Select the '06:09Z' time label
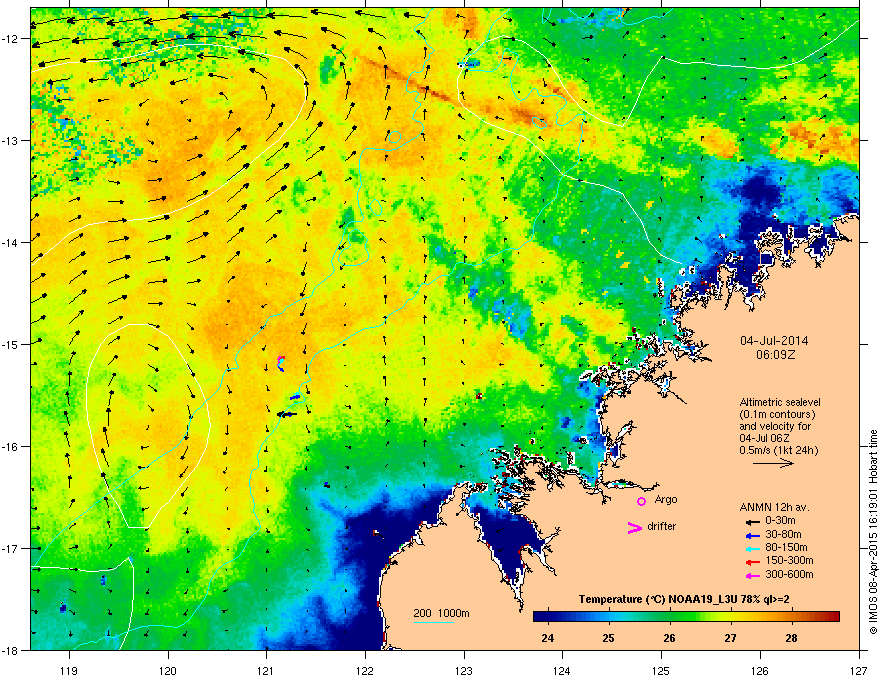Screen dimensions: 880x680 click(775, 355)
